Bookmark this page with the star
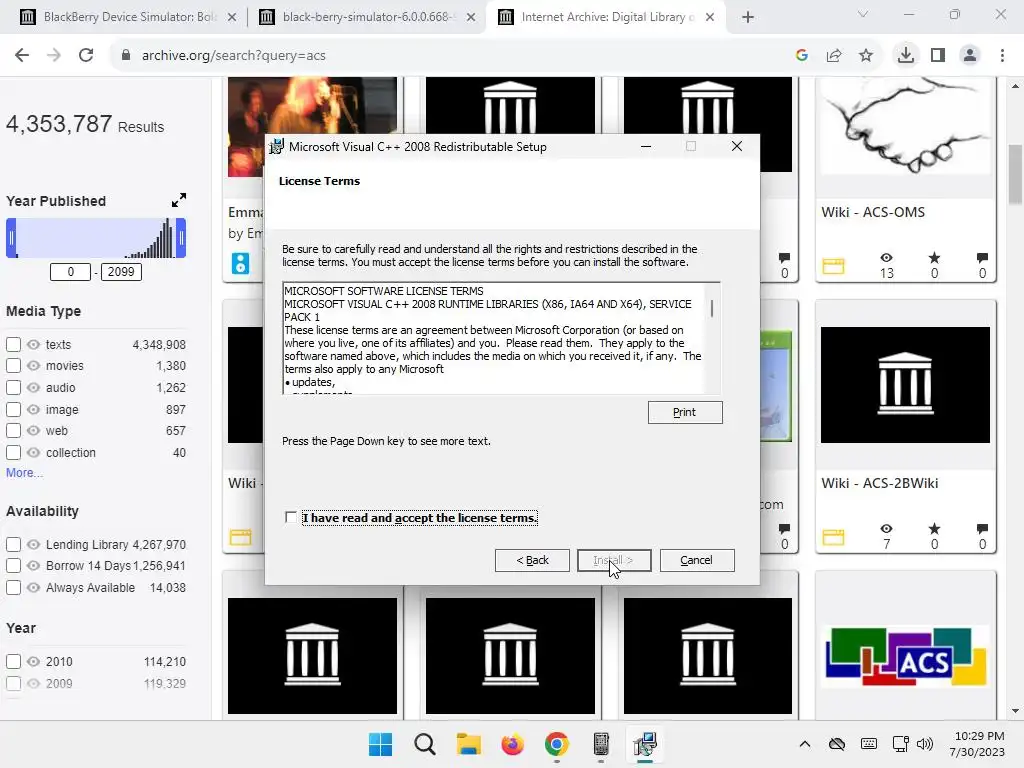 [866, 56]
